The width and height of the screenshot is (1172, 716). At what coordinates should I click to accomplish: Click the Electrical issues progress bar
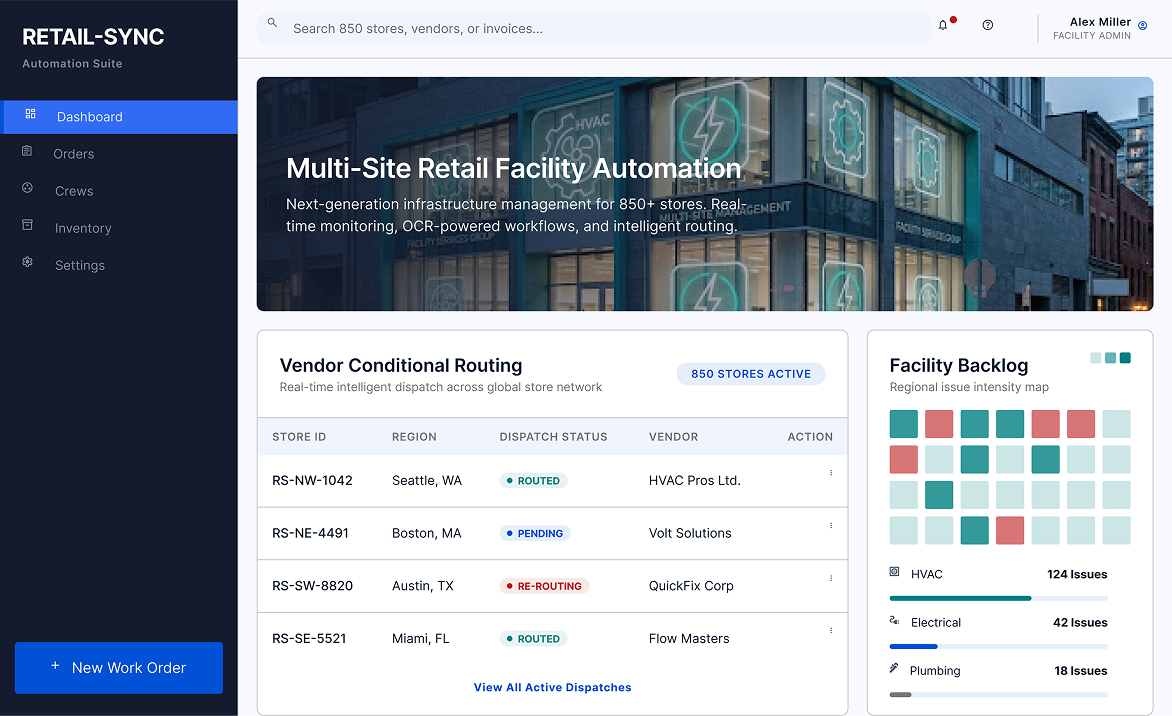pos(999,646)
